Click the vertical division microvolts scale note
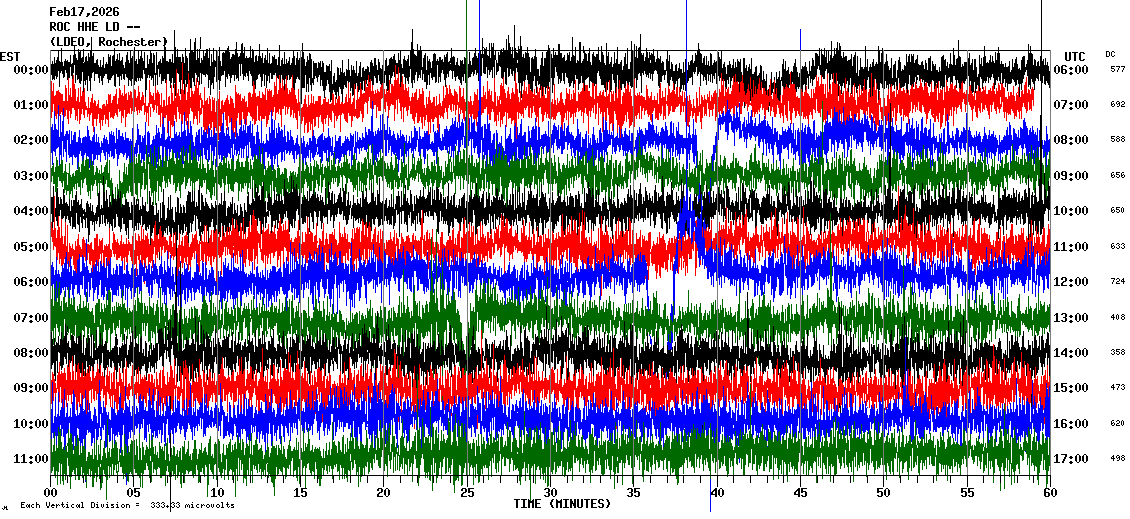This screenshot has width=1130, height=519. click(x=126, y=505)
